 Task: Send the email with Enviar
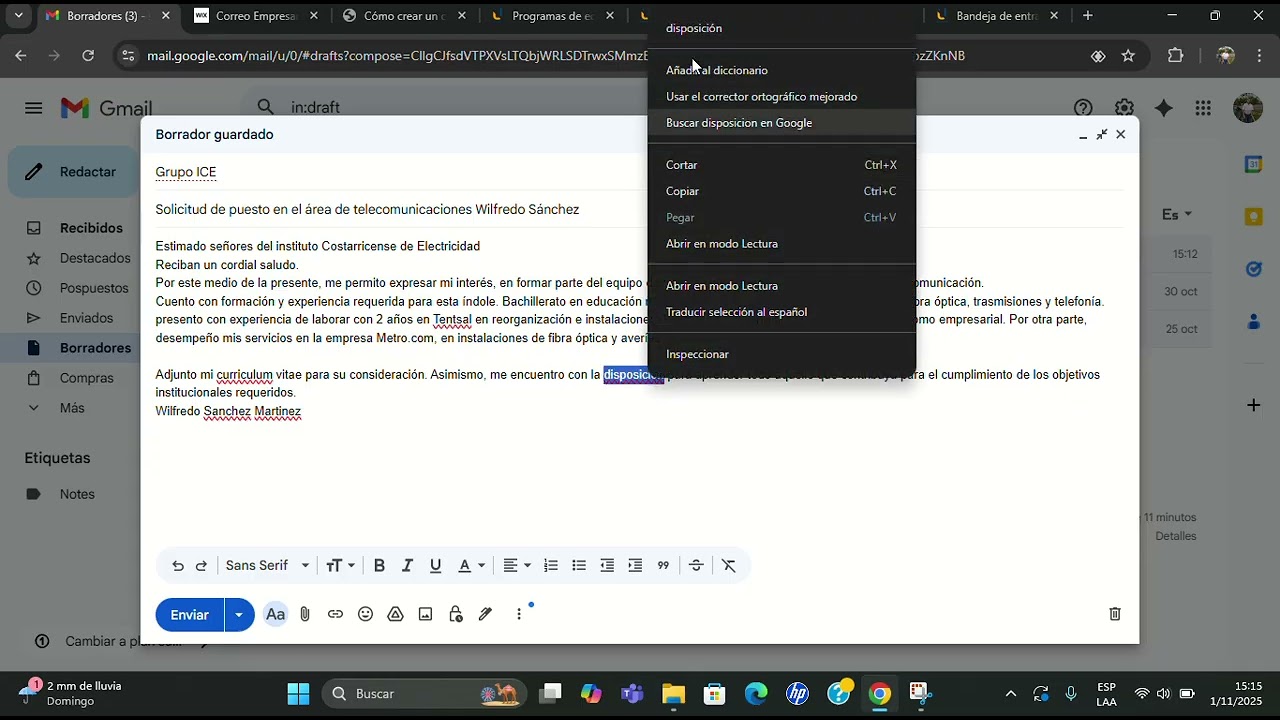[x=189, y=615]
